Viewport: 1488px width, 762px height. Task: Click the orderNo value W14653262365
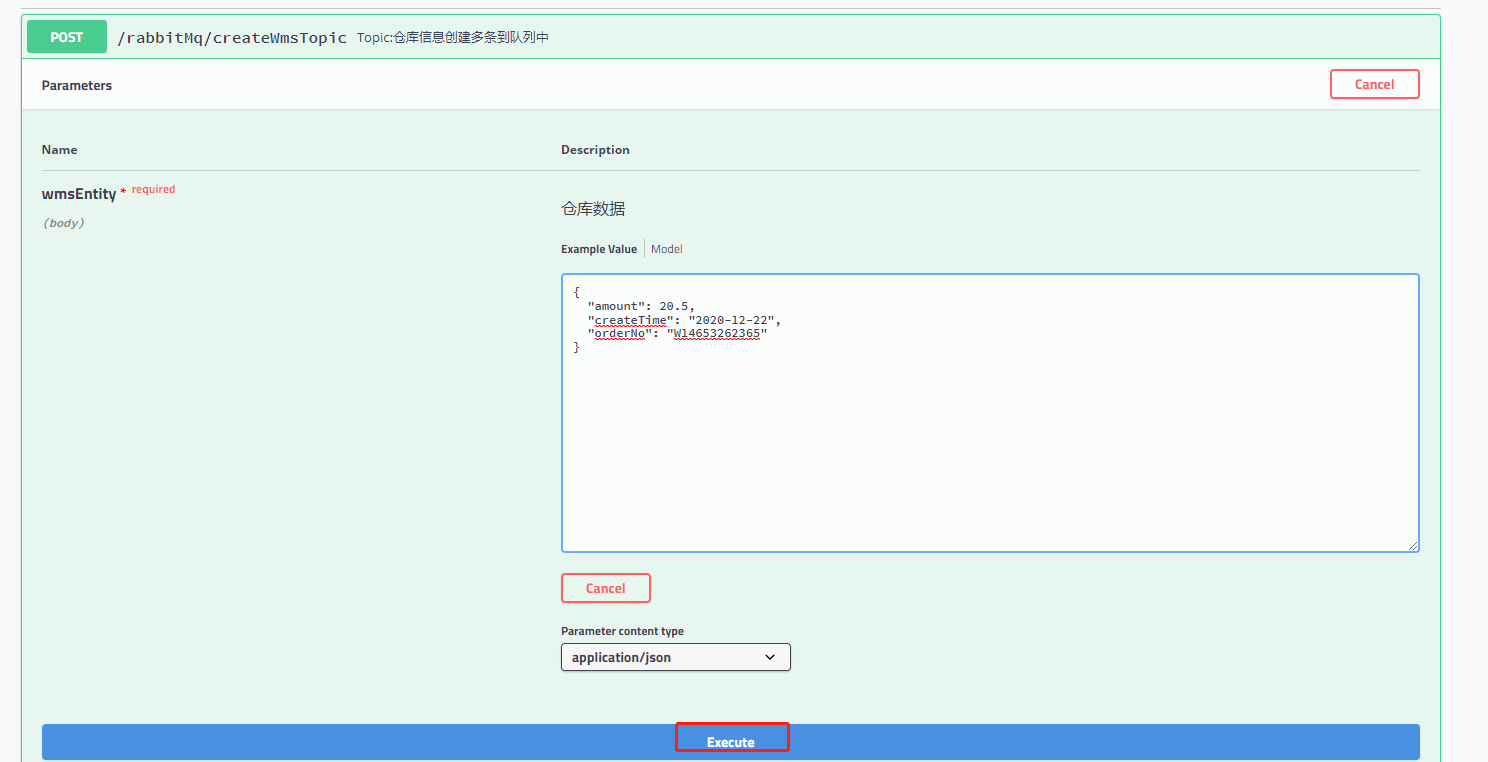click(x=717, y=334)
